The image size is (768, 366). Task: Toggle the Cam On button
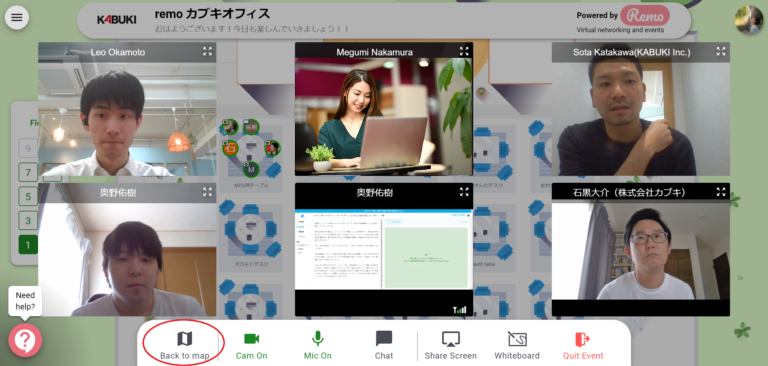tap(251, 346)
